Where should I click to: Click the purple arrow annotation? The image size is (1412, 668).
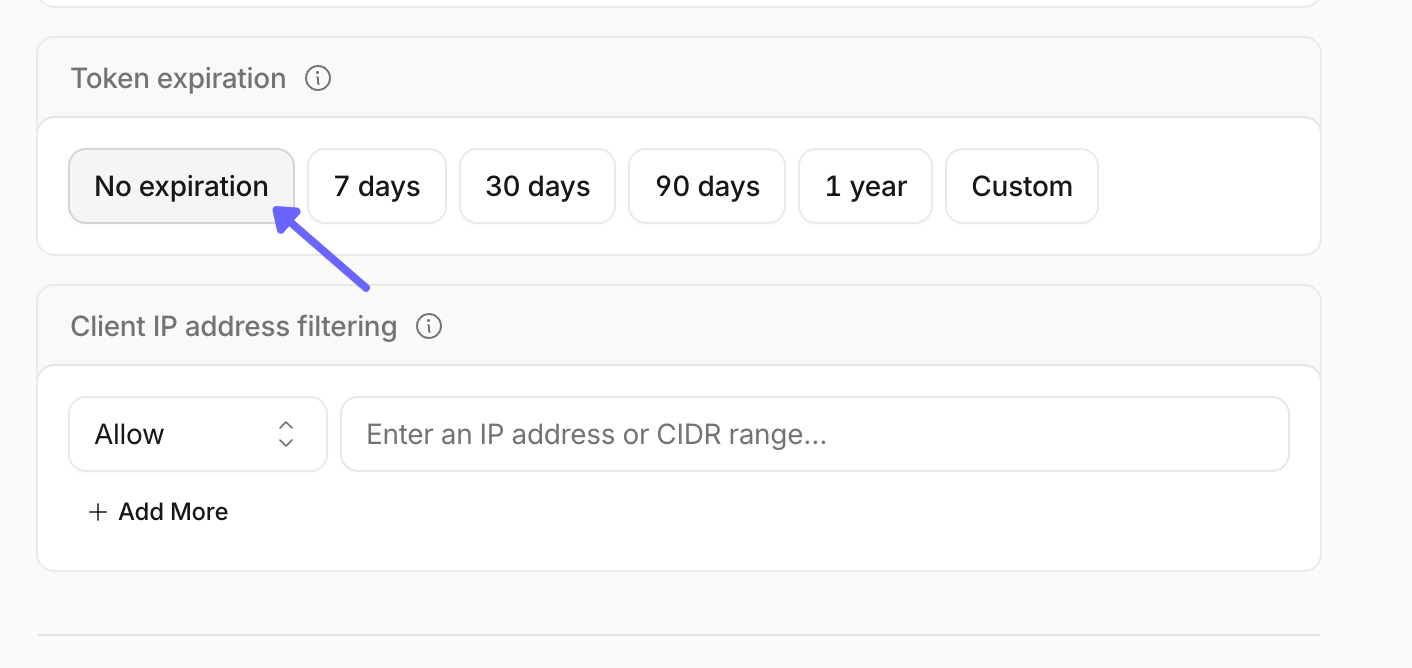coord(322,248)
